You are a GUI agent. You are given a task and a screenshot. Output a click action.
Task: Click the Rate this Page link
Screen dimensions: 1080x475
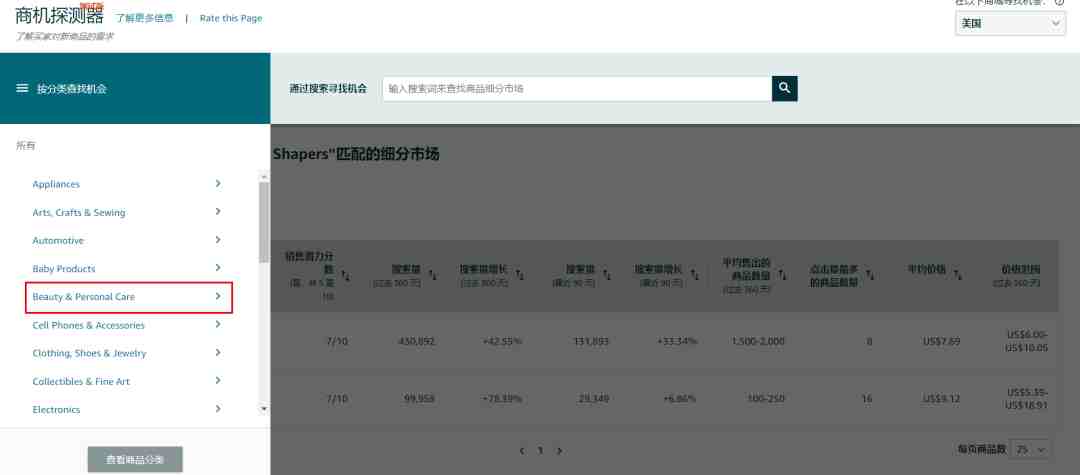point(231,19)
